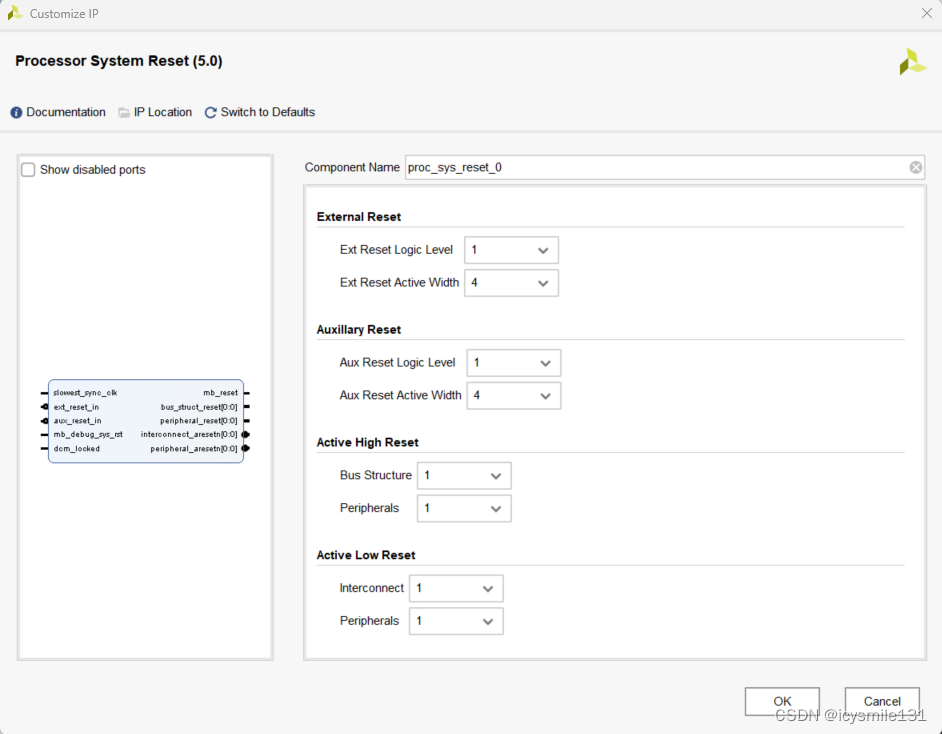This screenshot has width=942, height=734.
Task: Click the interconnect_aresetn[0:0] port label
Action: [x=189, y=434]
